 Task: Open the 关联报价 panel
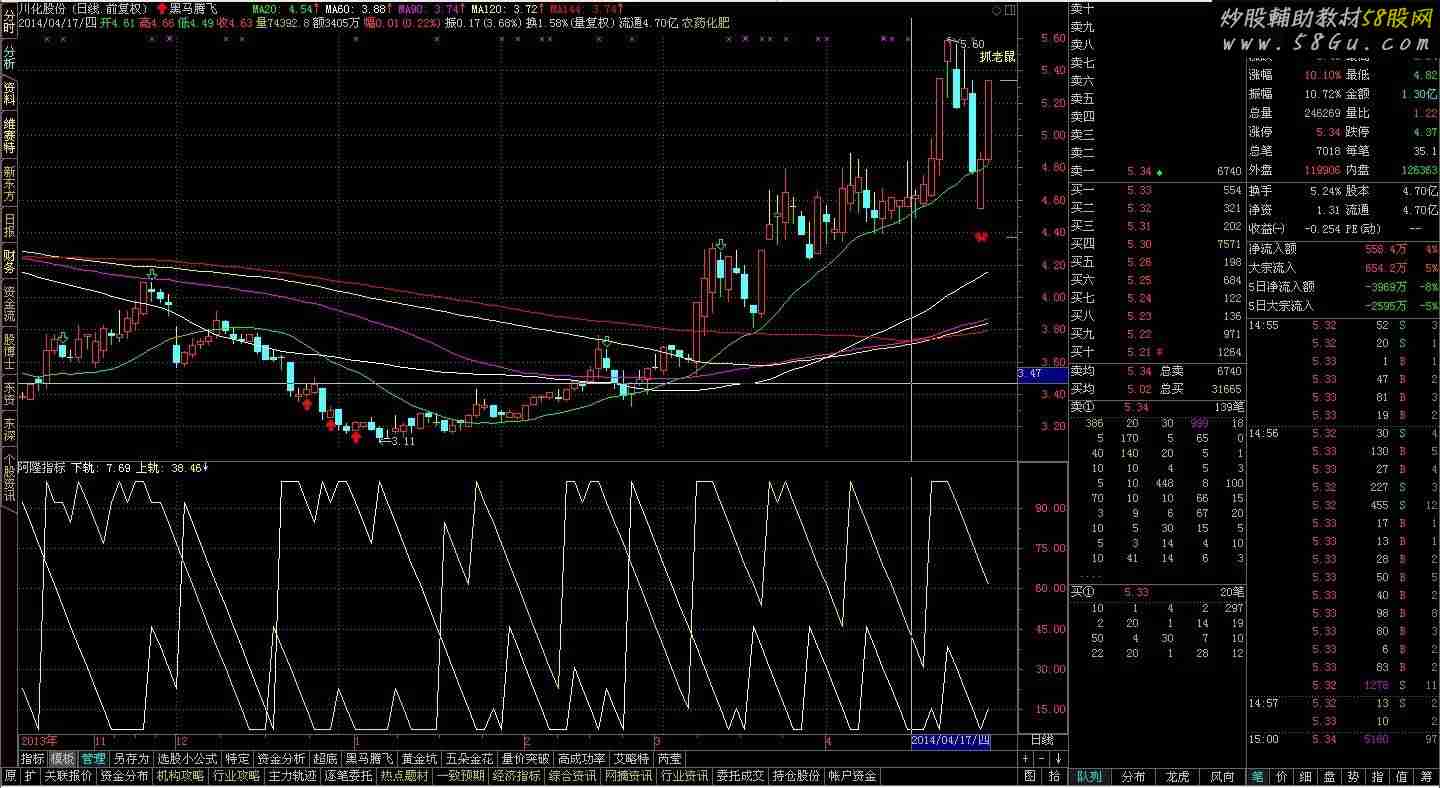(x=69, y=776)
